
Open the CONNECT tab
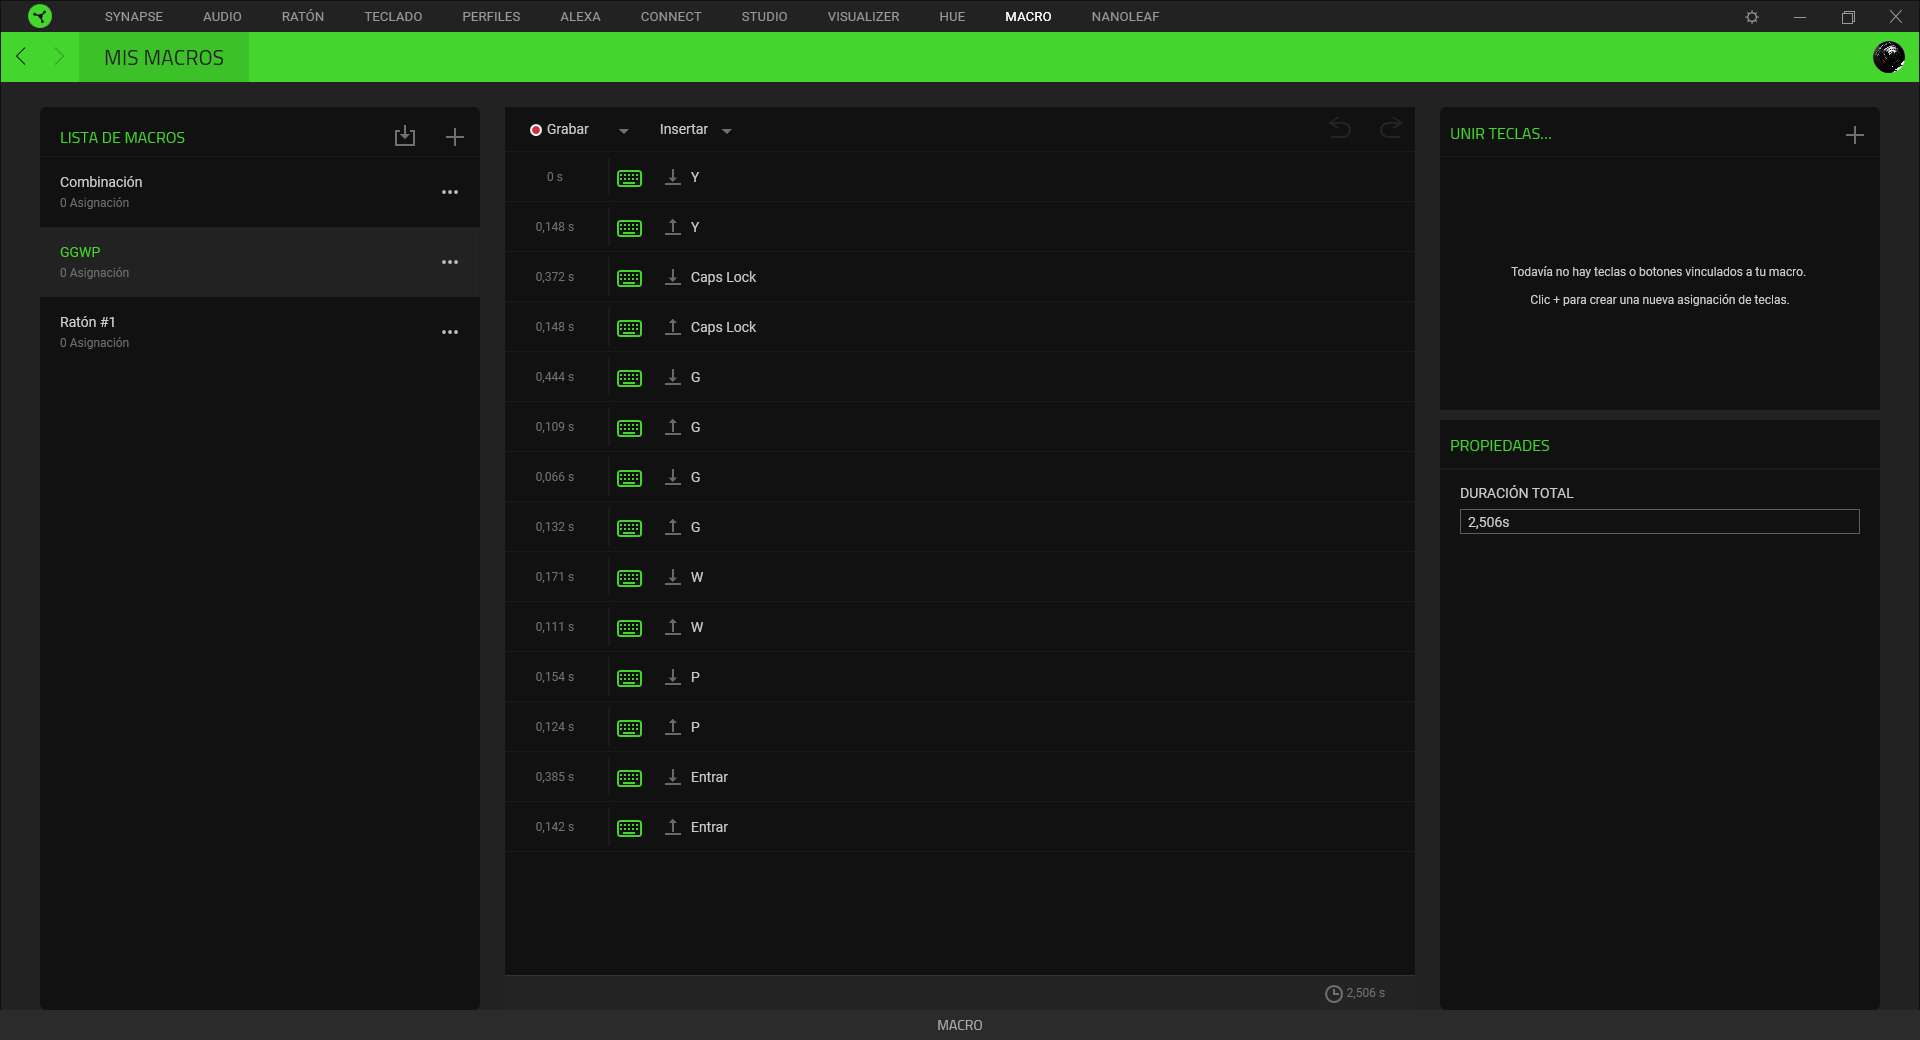(x=671, y=17)
